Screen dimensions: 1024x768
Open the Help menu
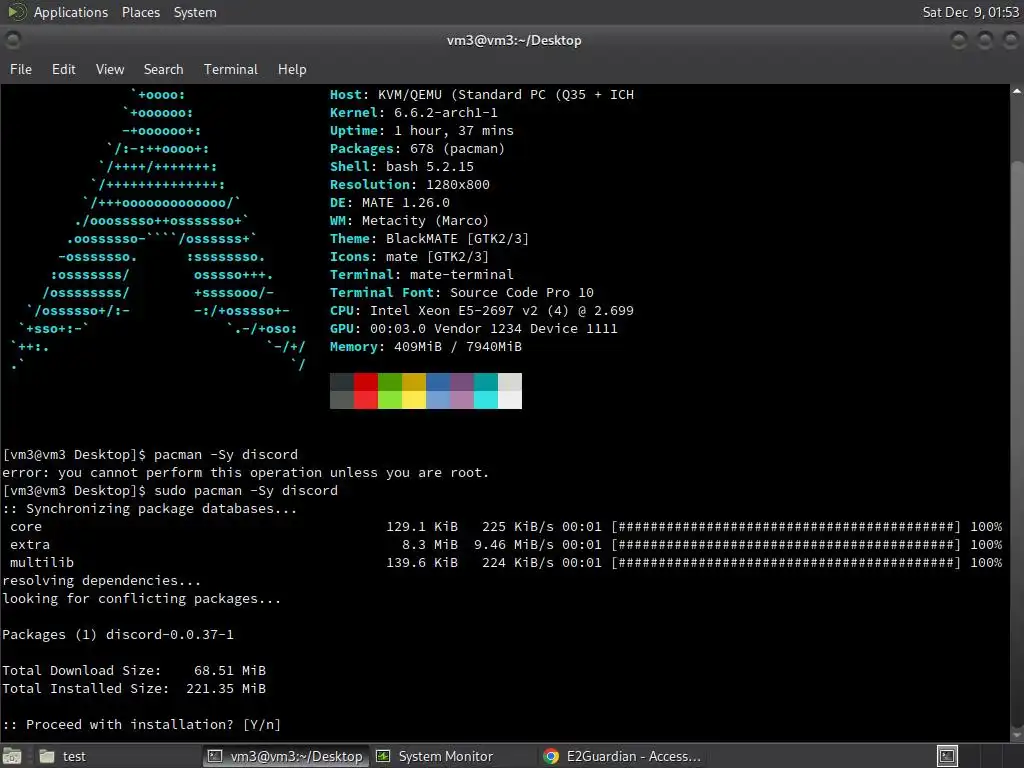[x=292, y=69]
